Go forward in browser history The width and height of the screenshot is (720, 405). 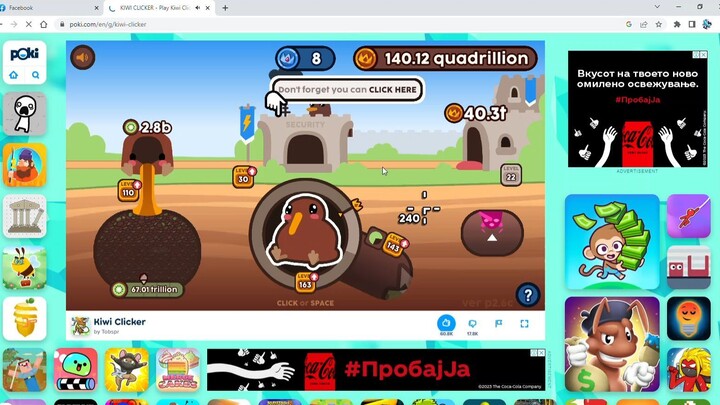point(14,24)
